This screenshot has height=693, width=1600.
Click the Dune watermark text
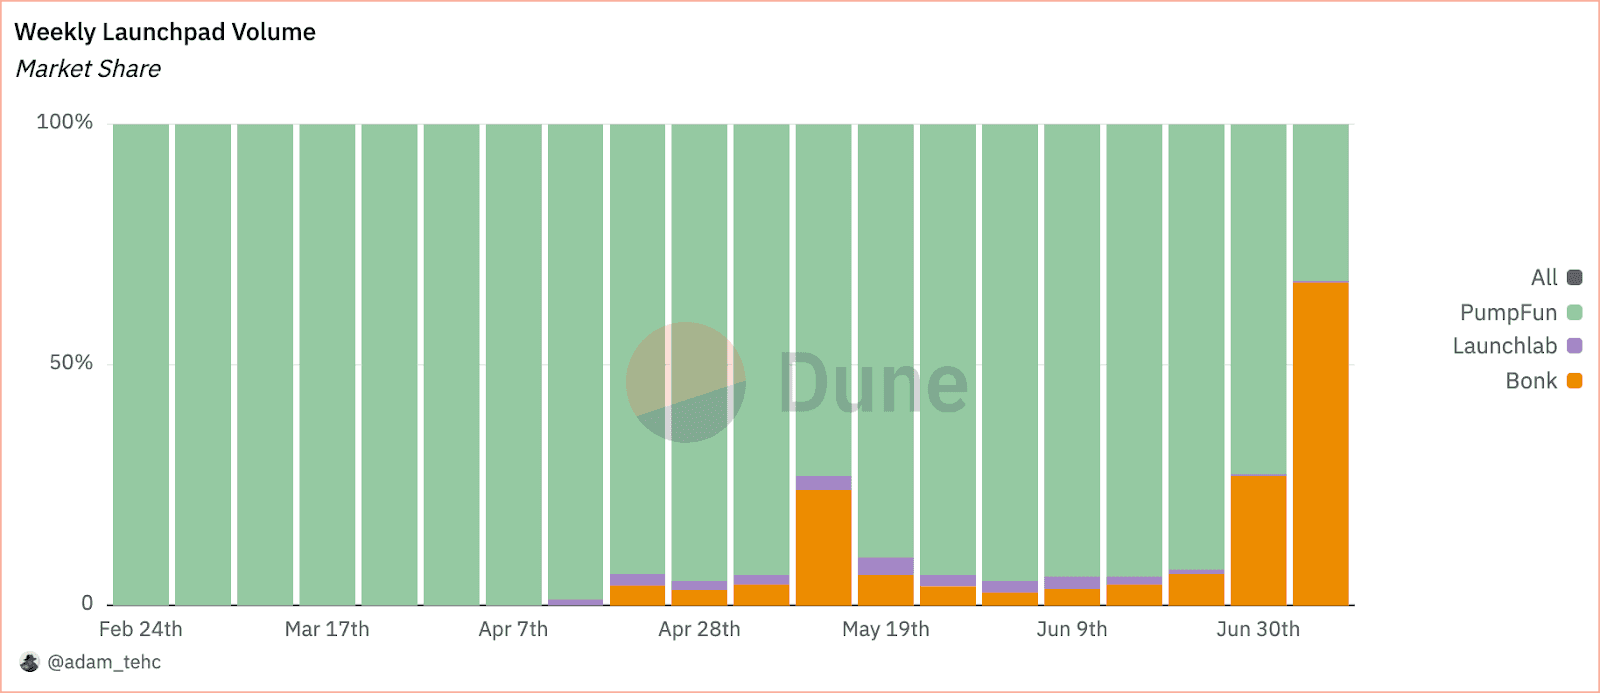click(x=873, y=382)
